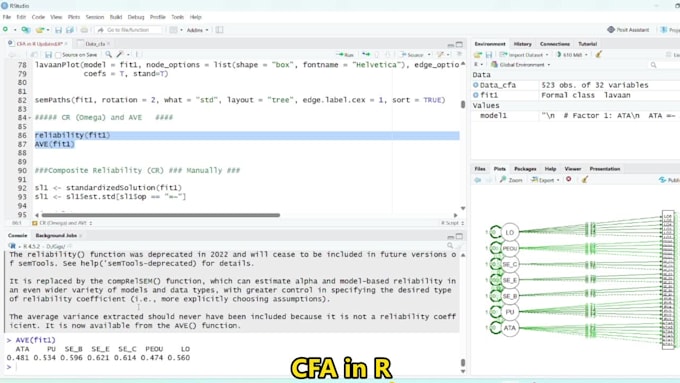
Task: Clear console with the broom icon
Action: tap(460, 246)
